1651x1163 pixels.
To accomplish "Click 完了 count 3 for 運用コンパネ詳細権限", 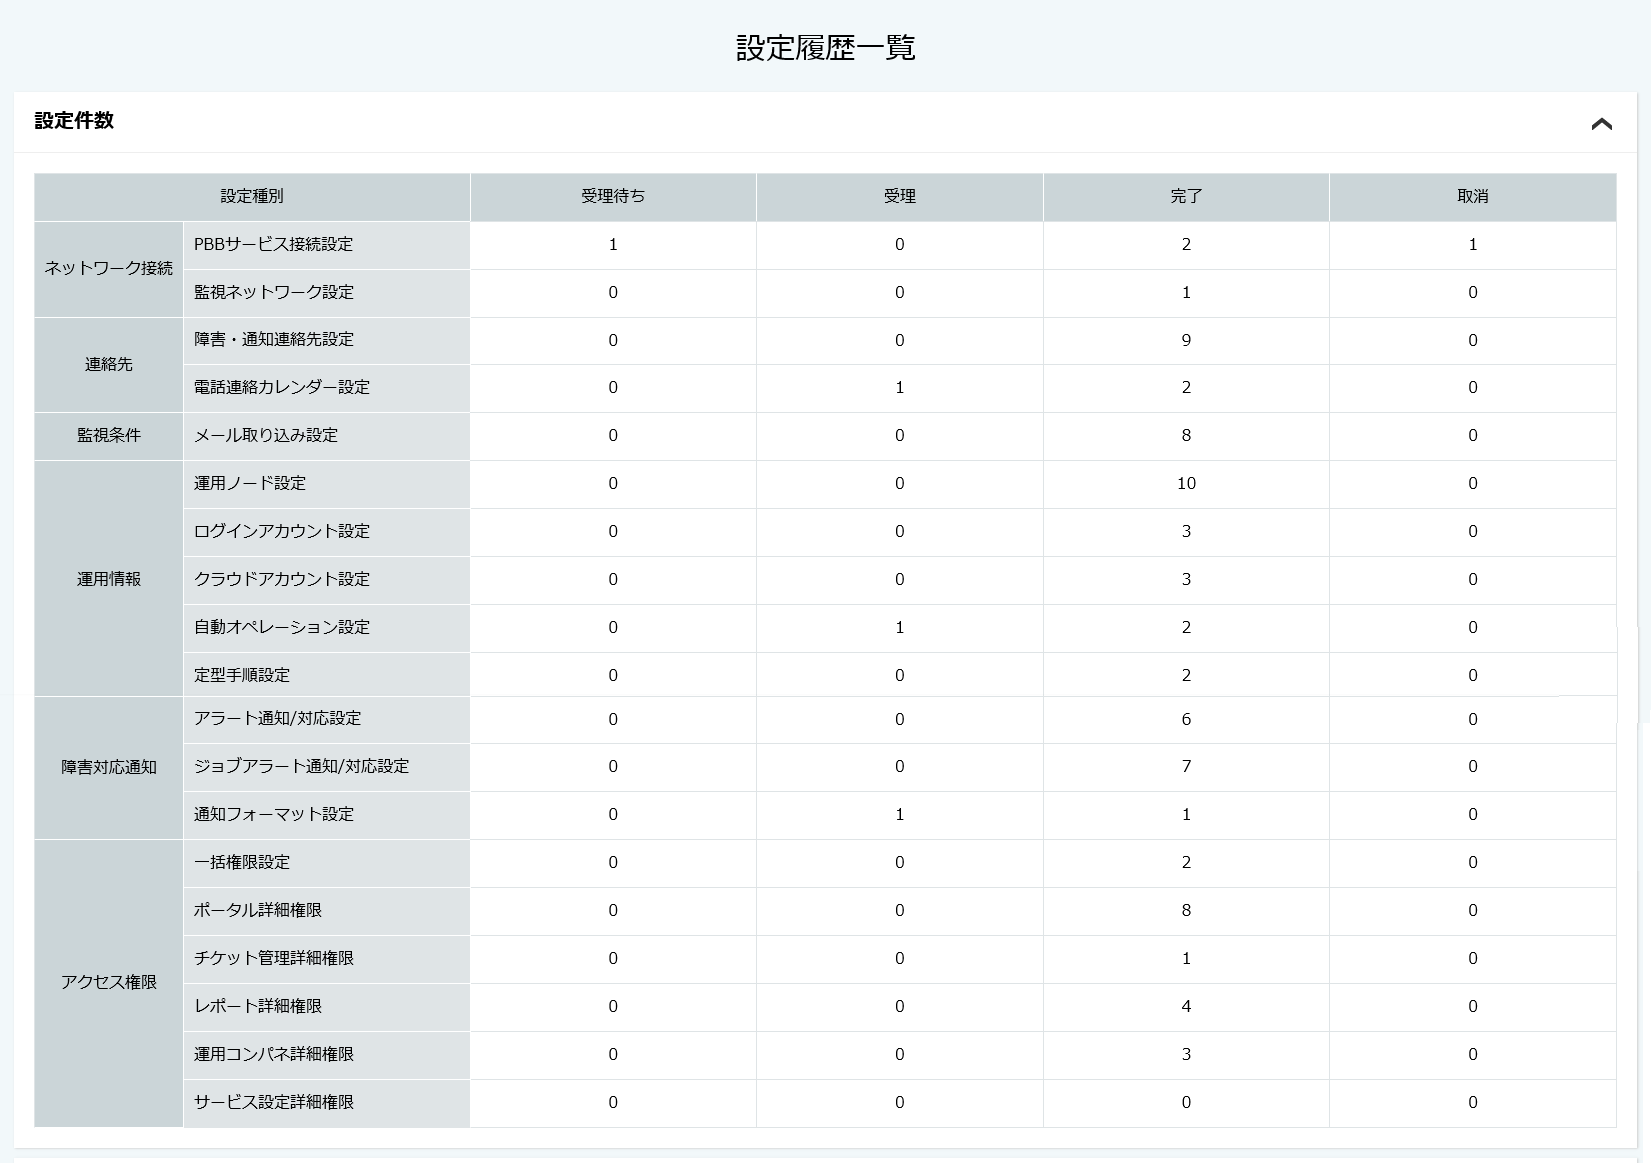I will pos(1186,1055).
